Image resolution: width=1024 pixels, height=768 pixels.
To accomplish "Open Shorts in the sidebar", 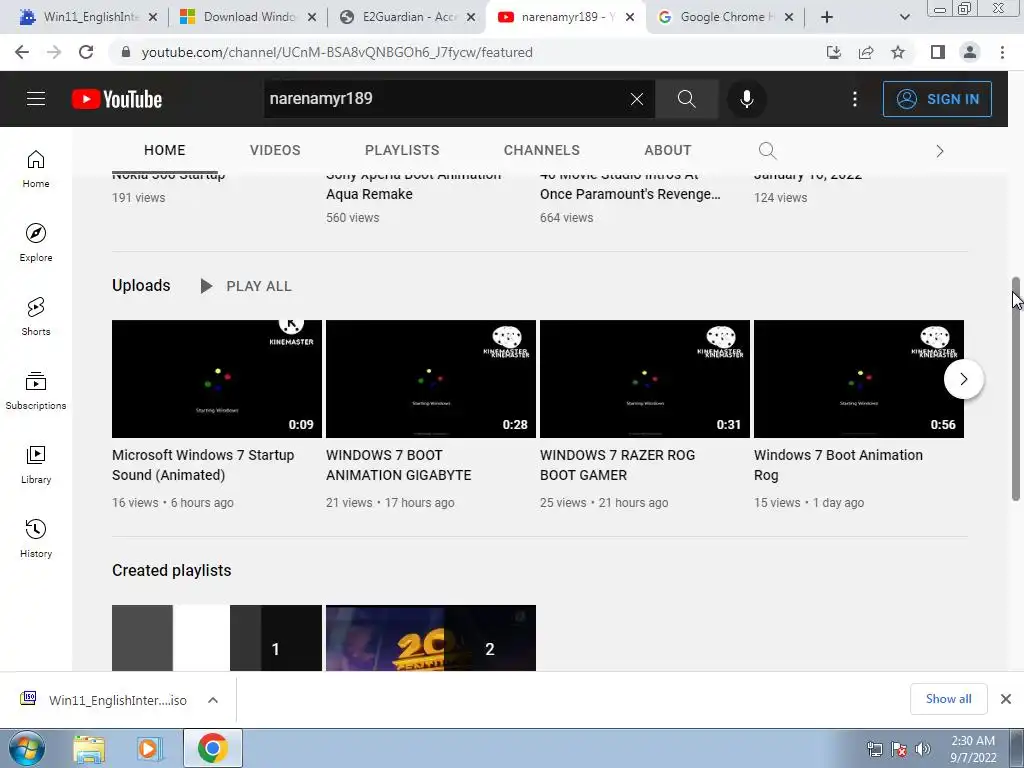I will 36,317.
